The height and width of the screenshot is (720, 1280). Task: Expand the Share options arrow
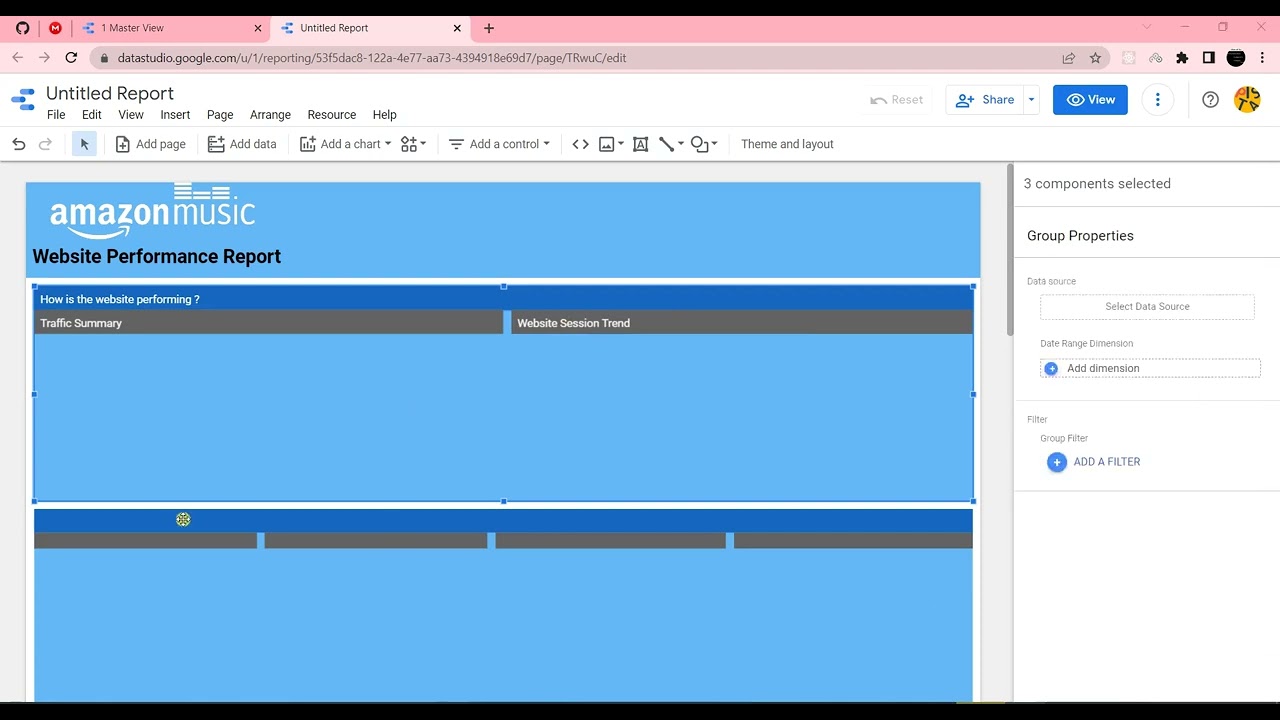(x=1031, y=100)
